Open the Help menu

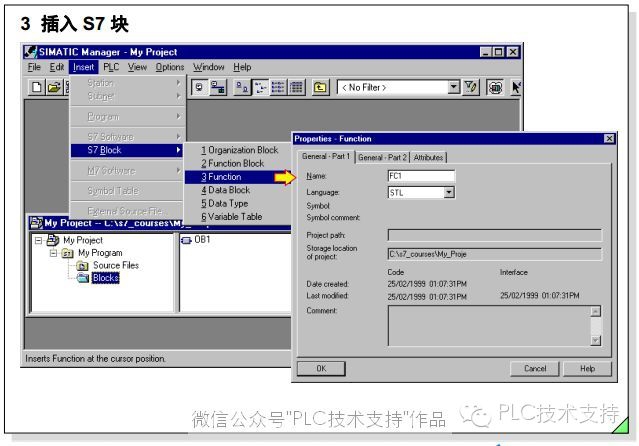tap(242, 67)
